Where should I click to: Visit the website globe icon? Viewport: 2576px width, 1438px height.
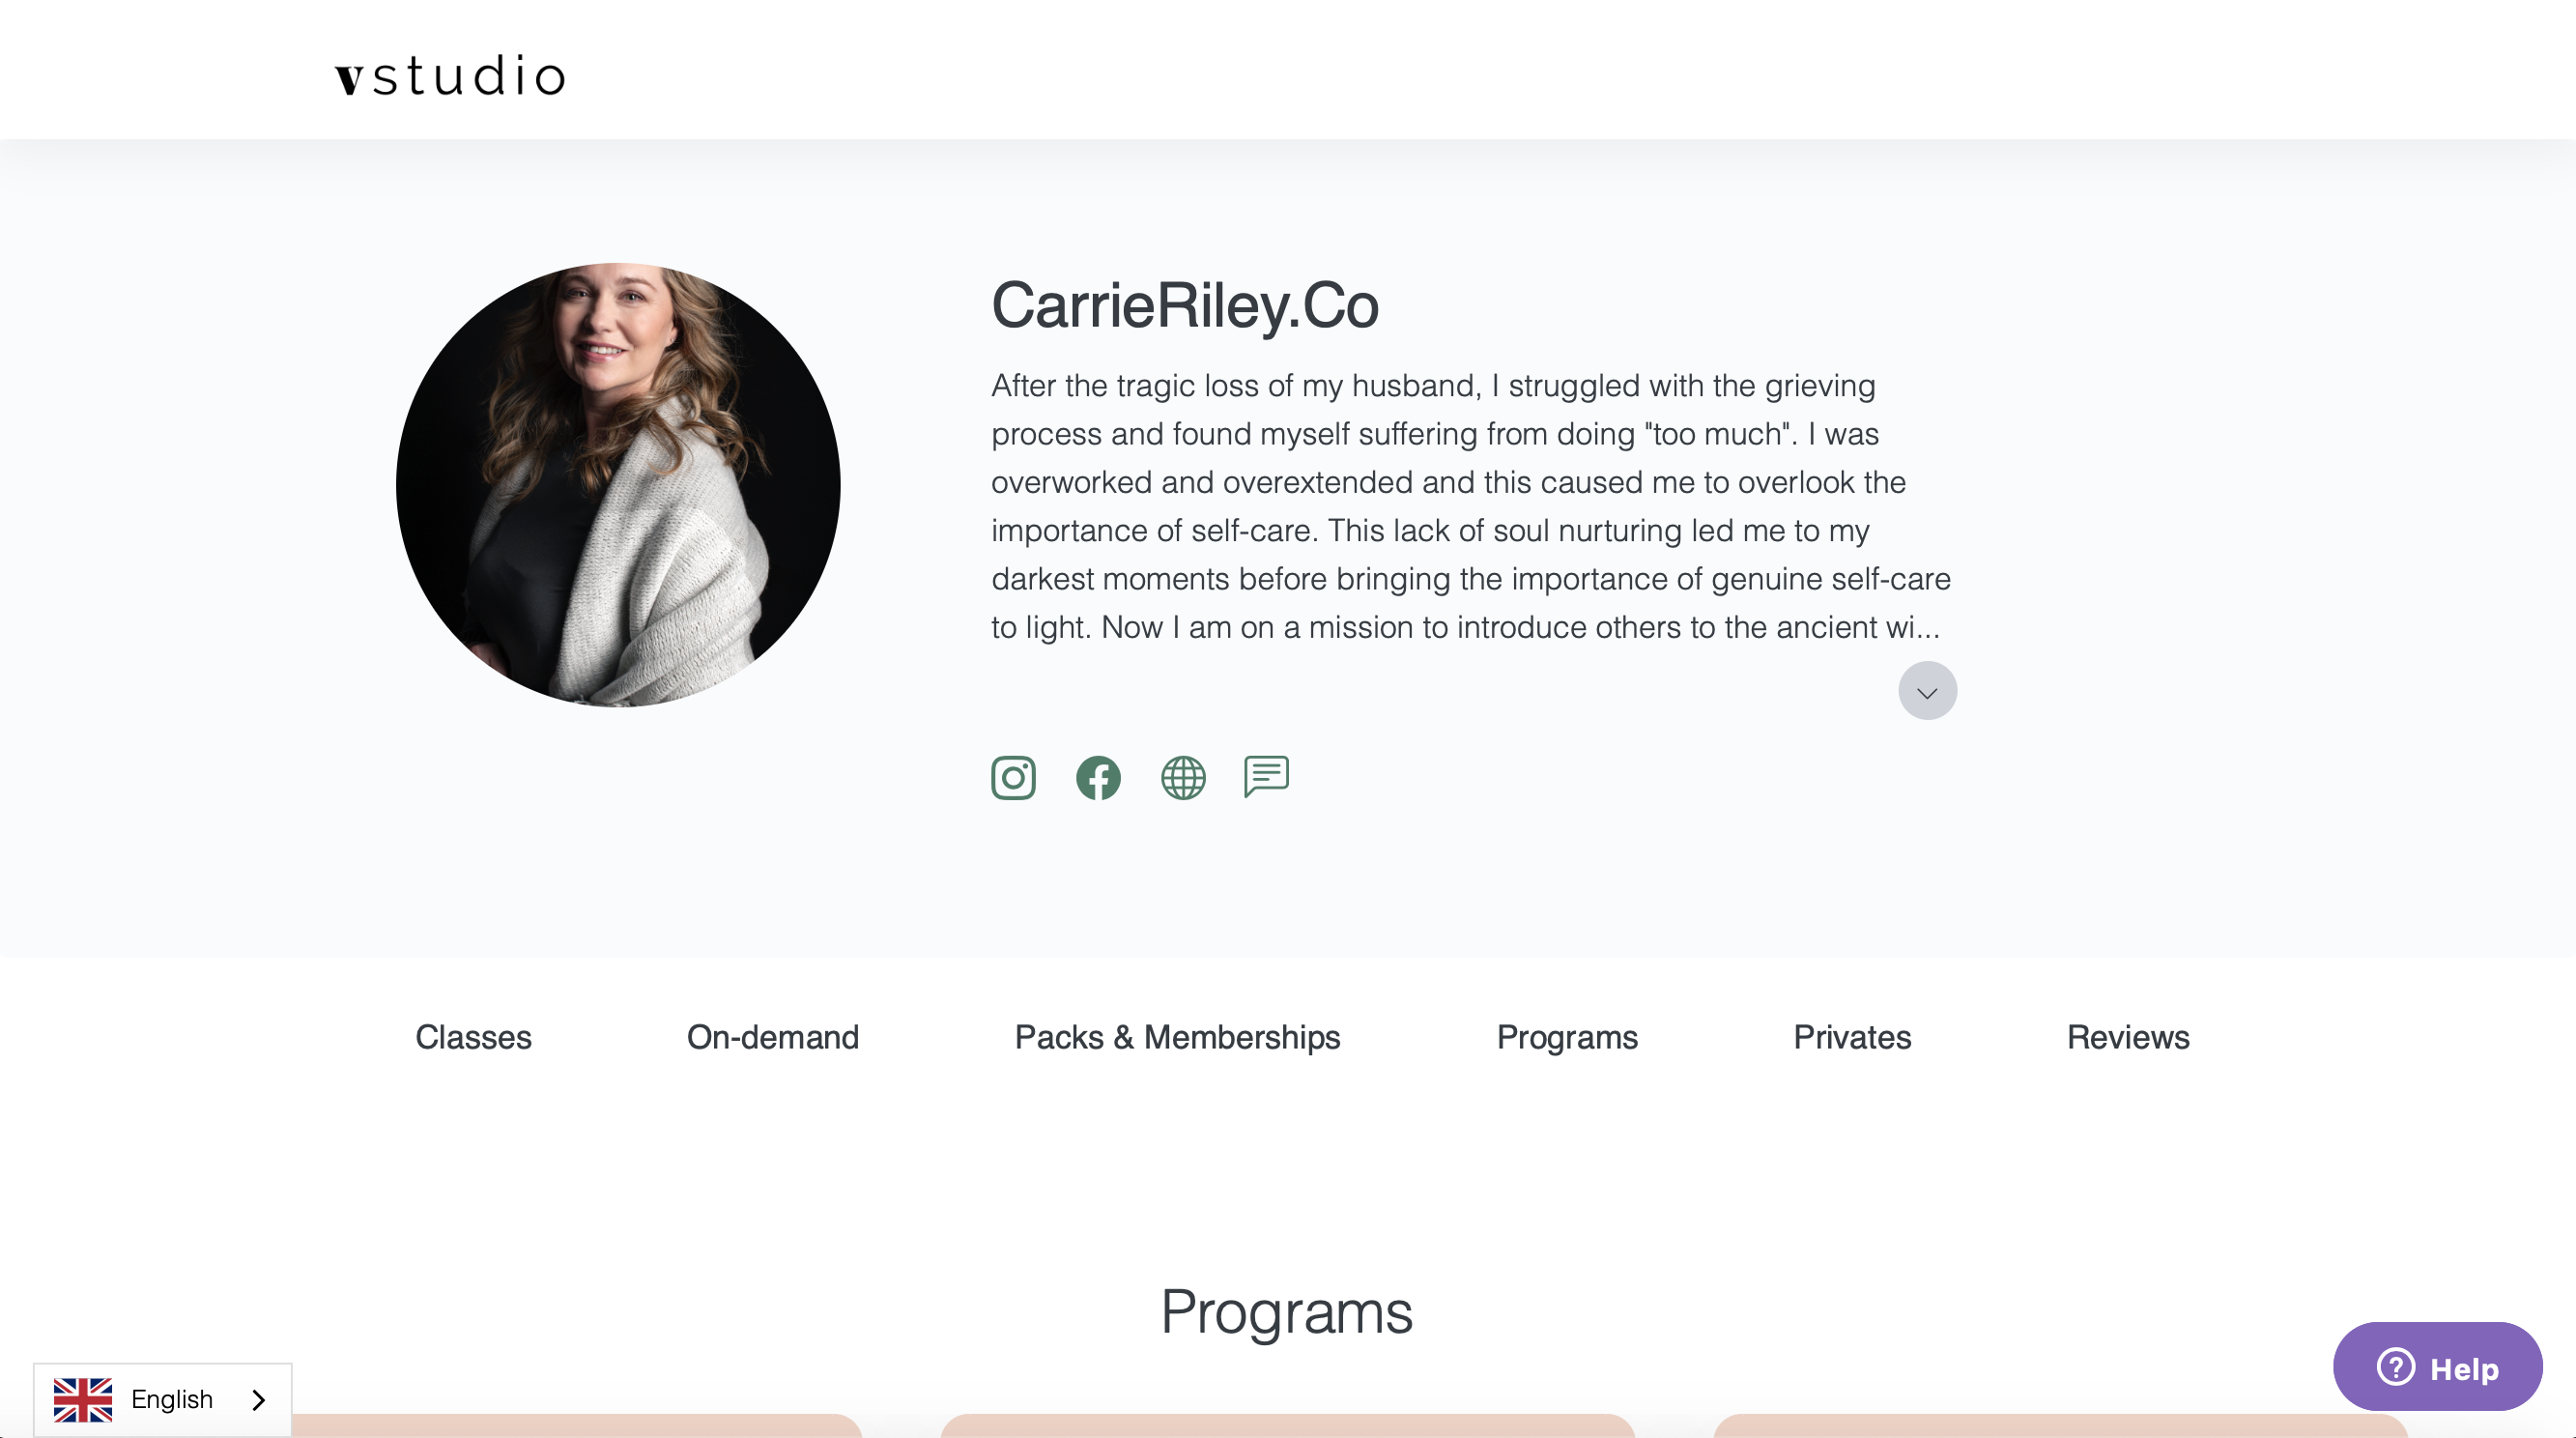pyautogui.click(x=1183, y=777)
